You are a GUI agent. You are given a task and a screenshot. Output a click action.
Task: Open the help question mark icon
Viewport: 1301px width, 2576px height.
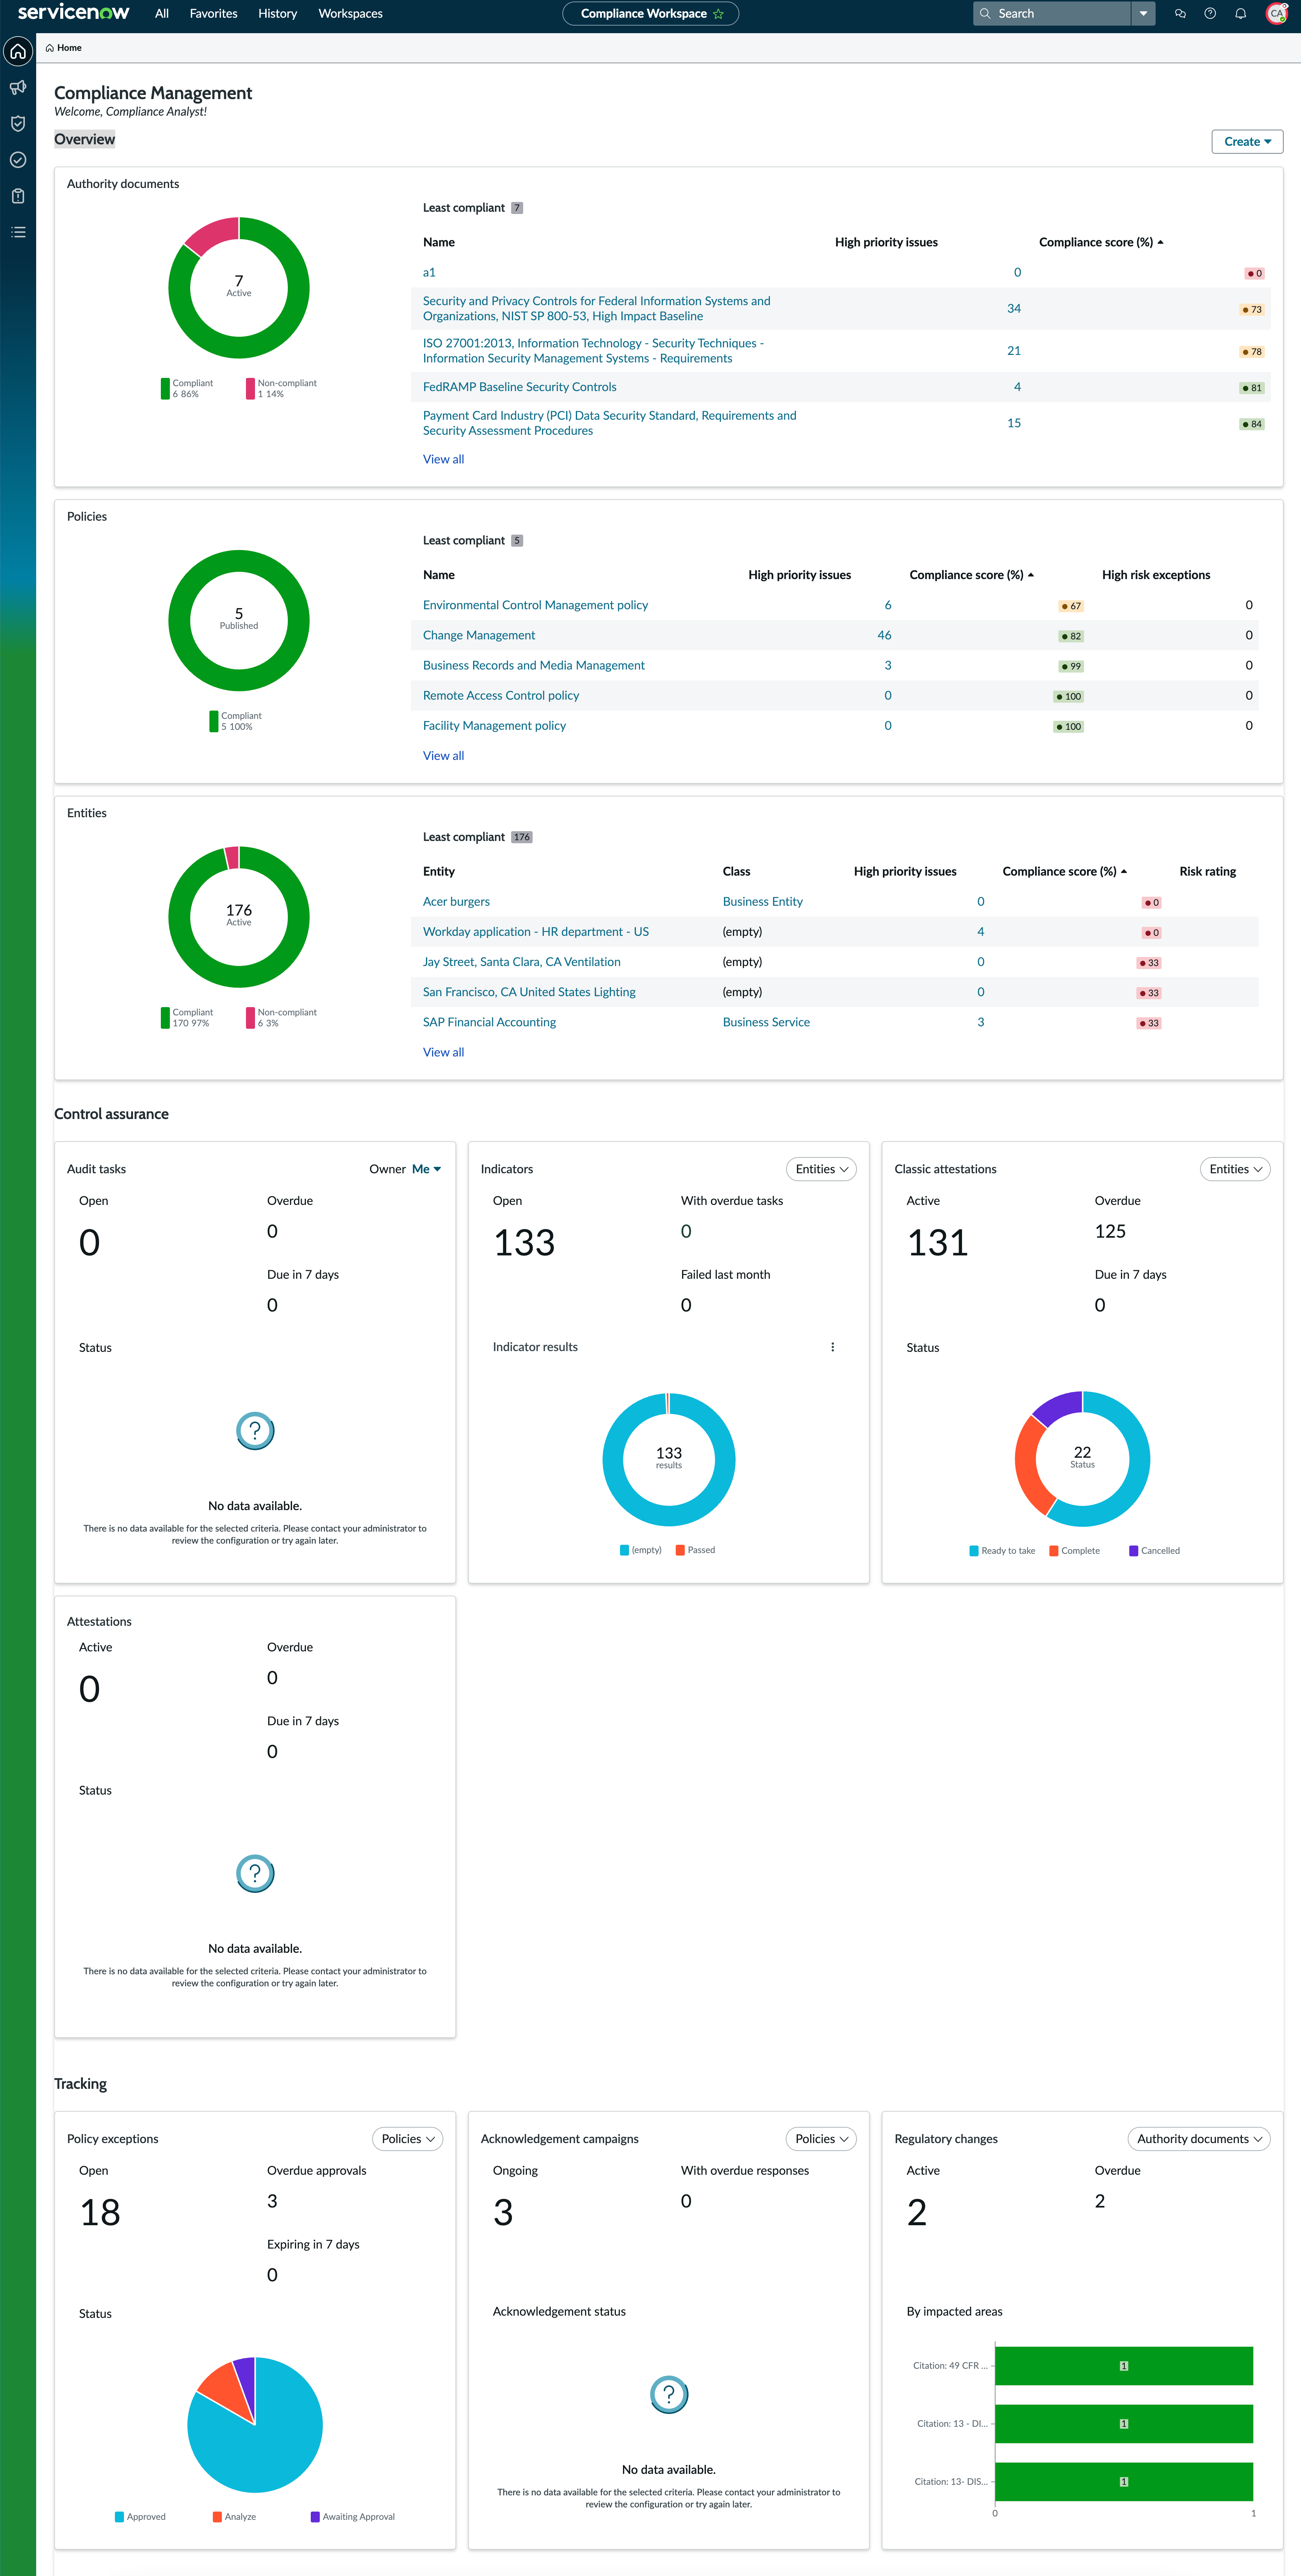tap(1210, 14)
